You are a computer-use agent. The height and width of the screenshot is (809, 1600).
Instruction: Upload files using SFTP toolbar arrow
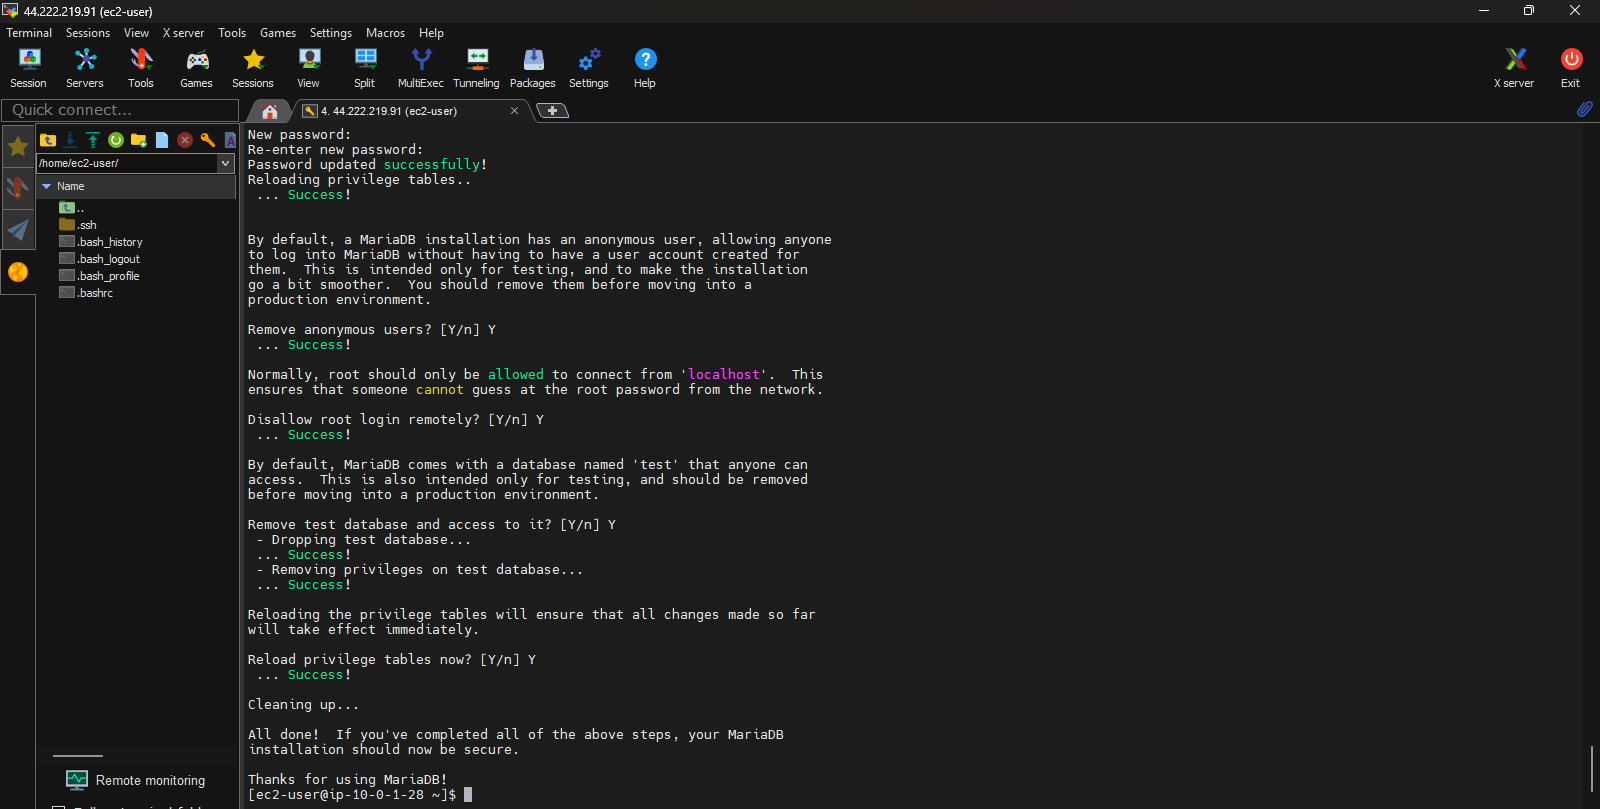click(x=93, y=140)
